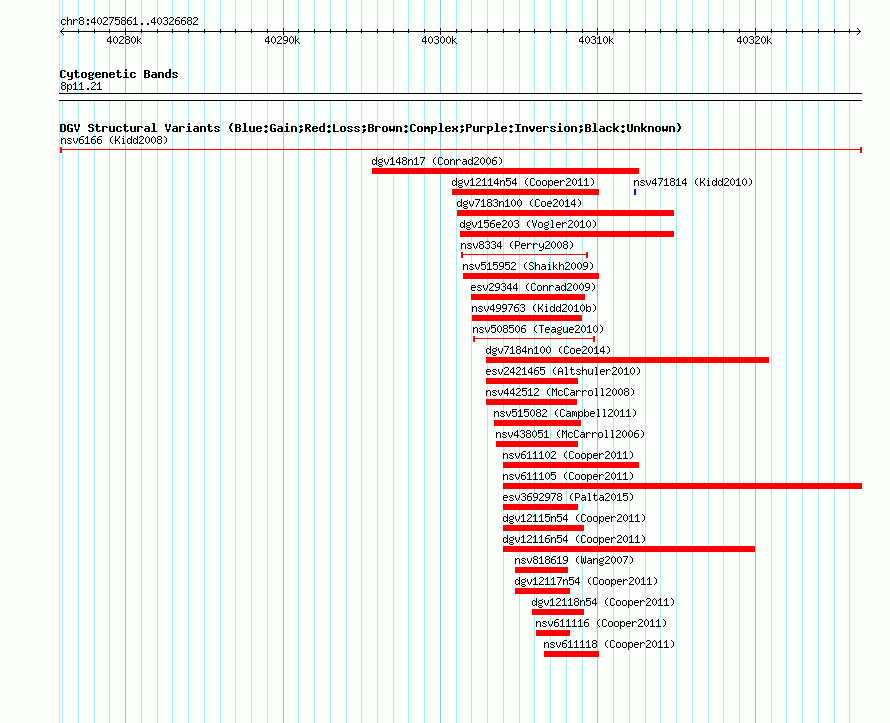Click the red bar under dgv7184n100
Image resolution: width=890 pixels, height=723 pixels.
click(627, 360)
